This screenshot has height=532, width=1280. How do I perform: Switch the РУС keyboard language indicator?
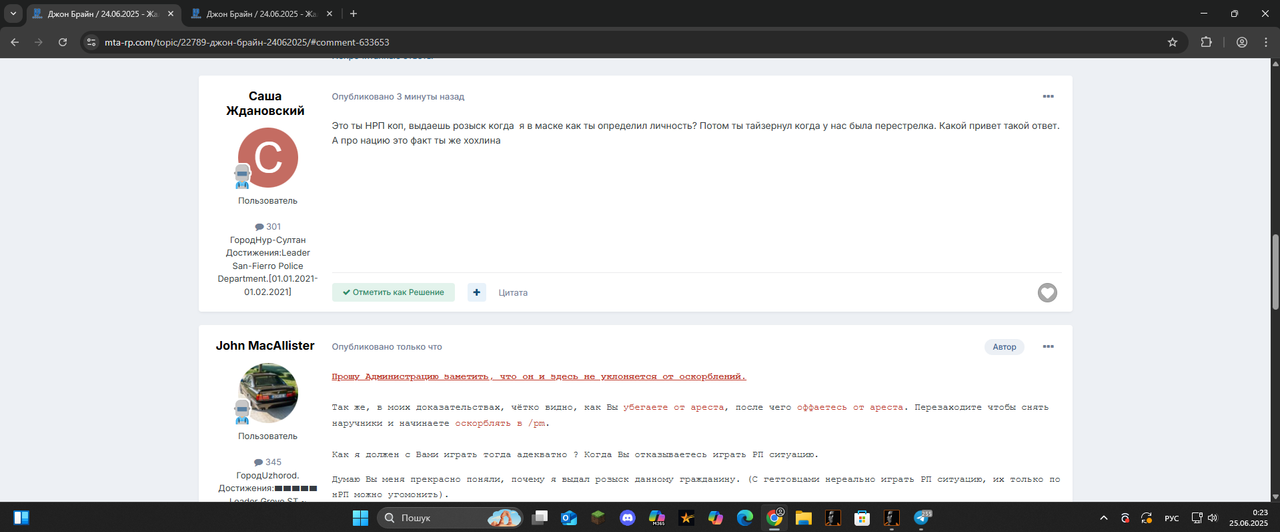click(1171, 518)
